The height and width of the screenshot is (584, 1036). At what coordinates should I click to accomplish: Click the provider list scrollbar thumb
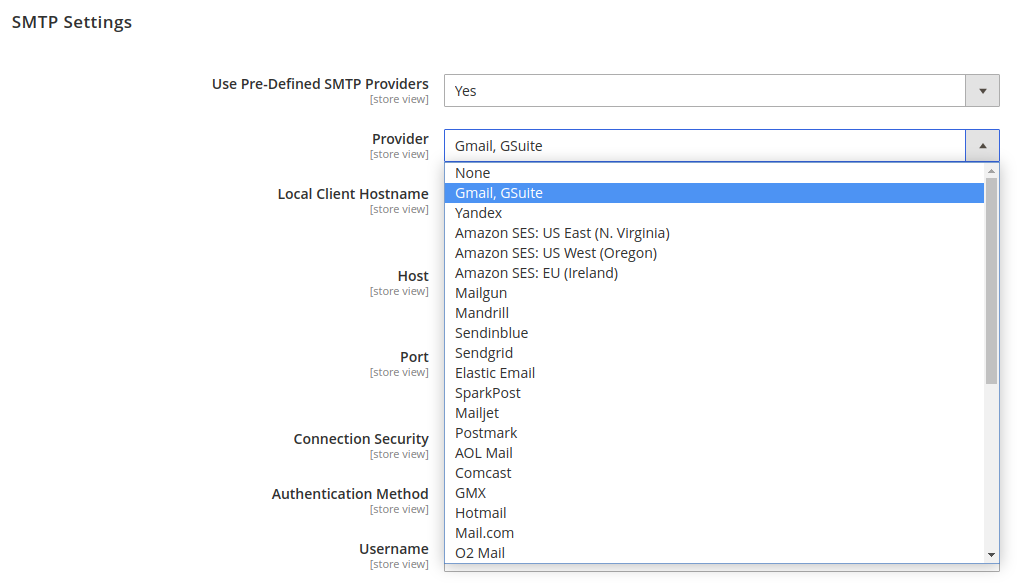point(991,280)
